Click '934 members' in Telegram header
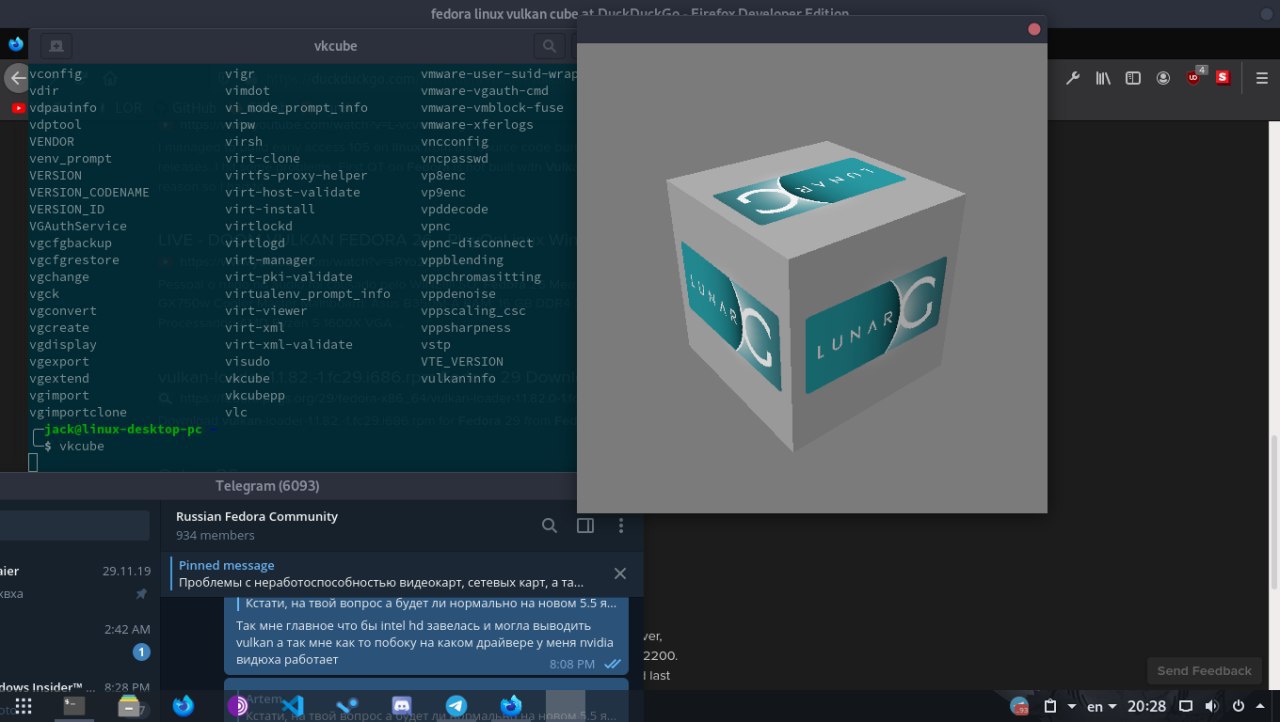 (215, 536)
